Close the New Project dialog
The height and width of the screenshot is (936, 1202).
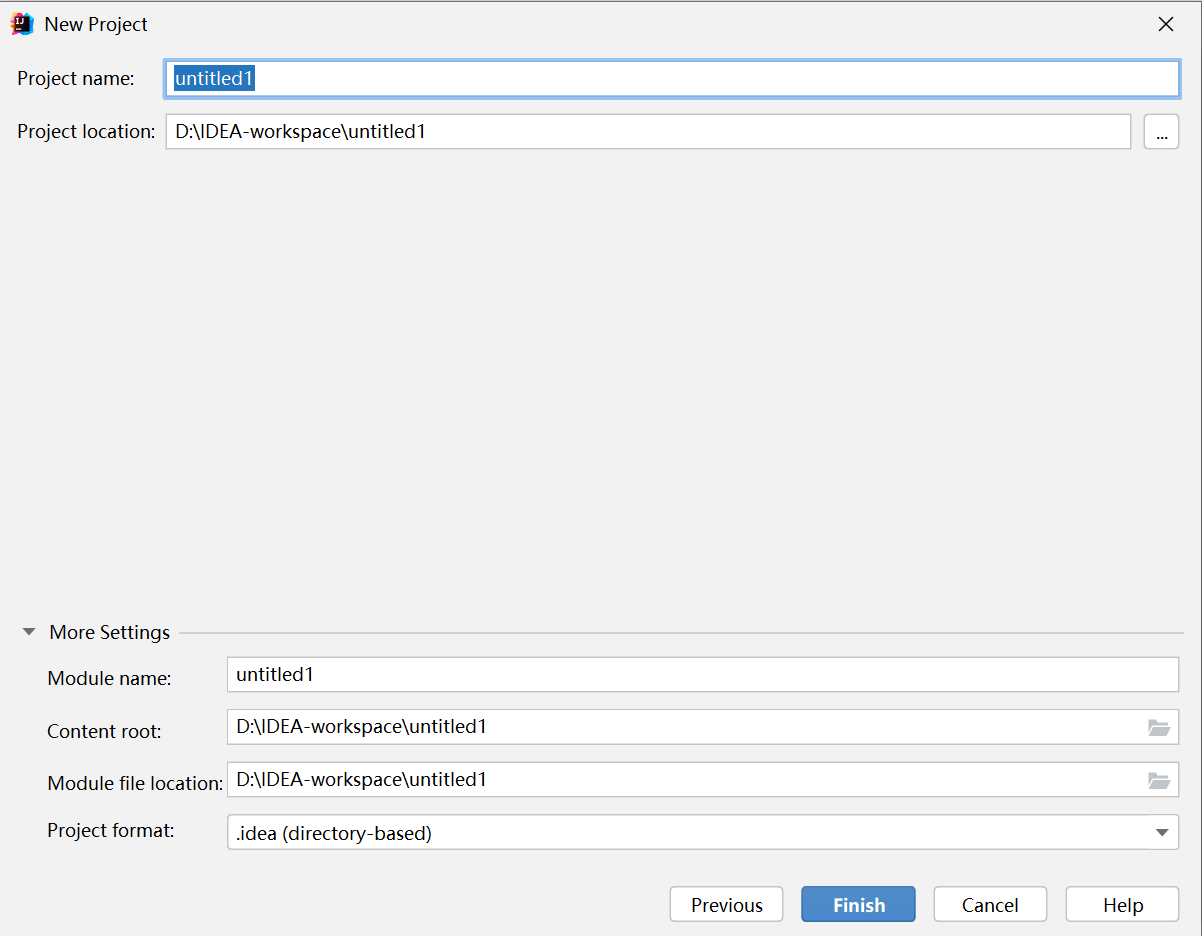point(1165,25)
